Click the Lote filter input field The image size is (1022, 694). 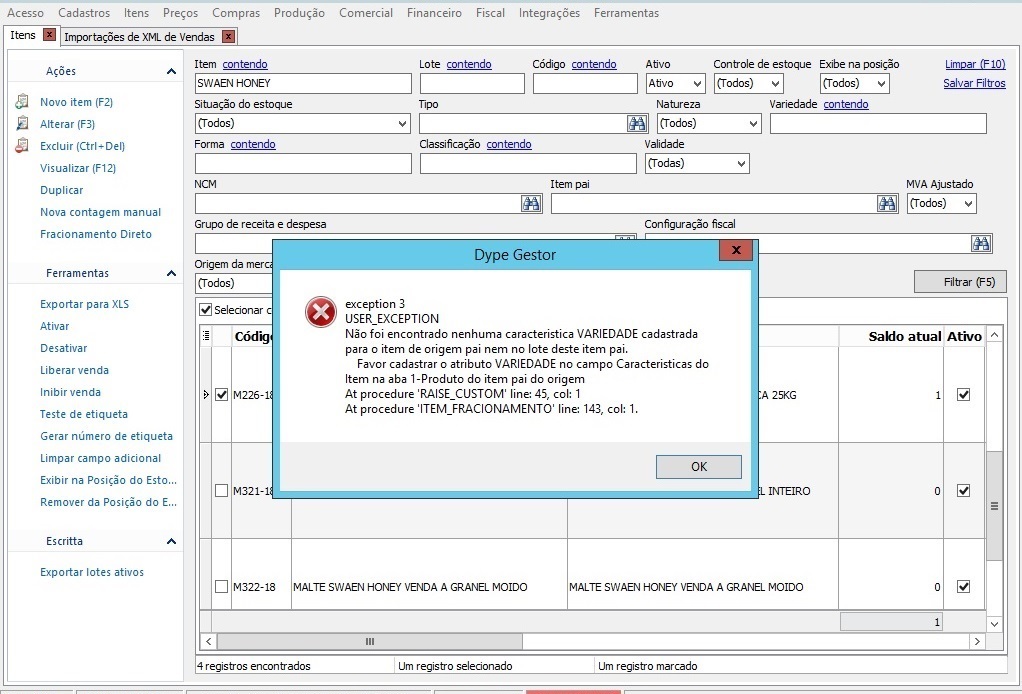pyautogui.click(x=472, y=83)
